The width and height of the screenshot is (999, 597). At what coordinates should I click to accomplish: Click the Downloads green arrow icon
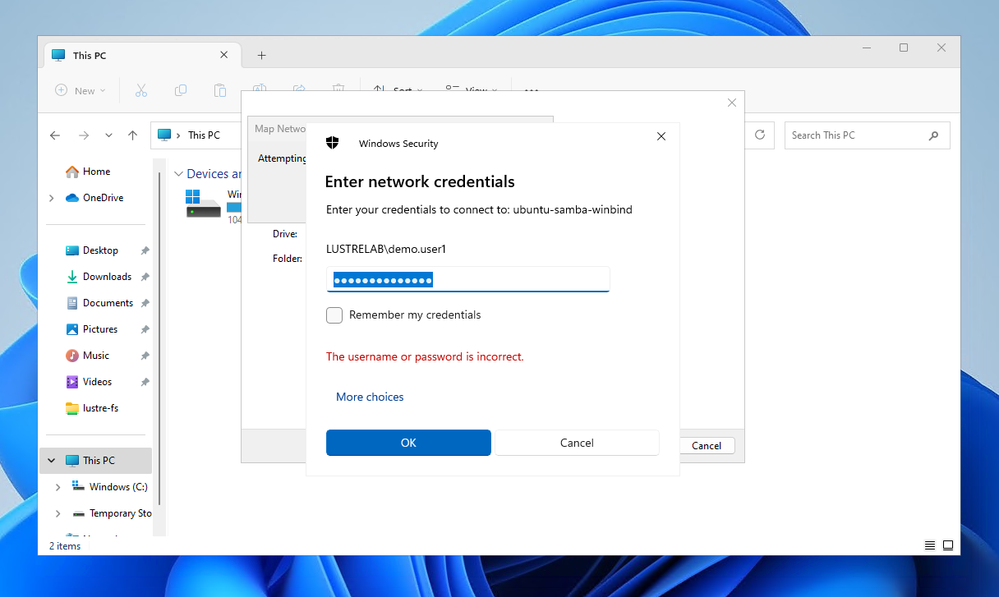[x=72, y=277]
